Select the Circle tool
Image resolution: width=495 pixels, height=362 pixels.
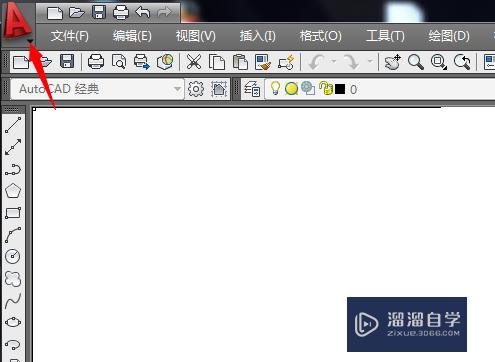(13, 256)
